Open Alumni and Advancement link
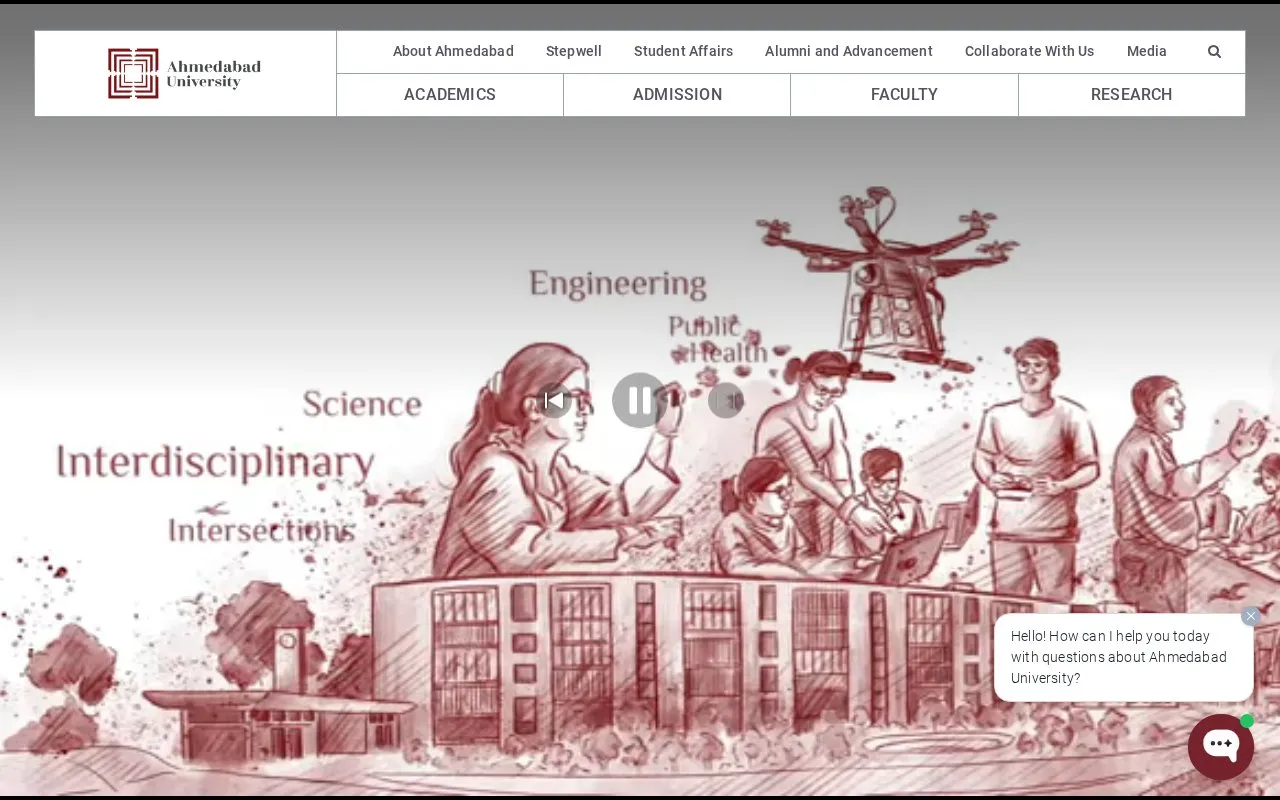The height and width of the screenshot is (800, 1280). pos(849,51)
